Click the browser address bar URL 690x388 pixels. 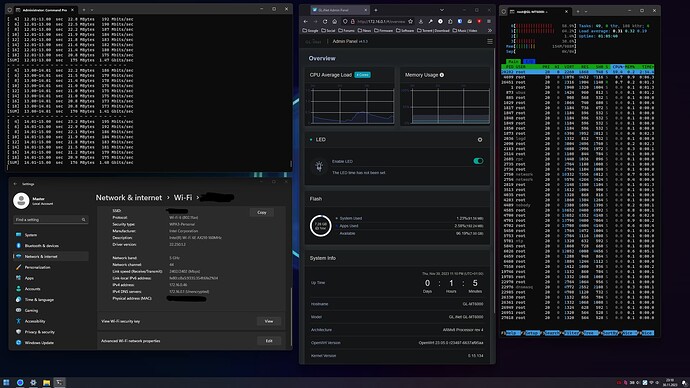381,21
